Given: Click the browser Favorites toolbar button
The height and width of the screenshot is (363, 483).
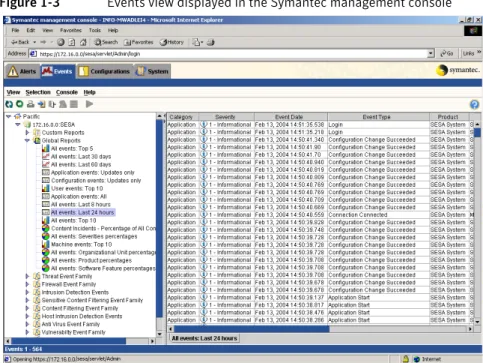Looking at the screenshot, I should 138,42.
